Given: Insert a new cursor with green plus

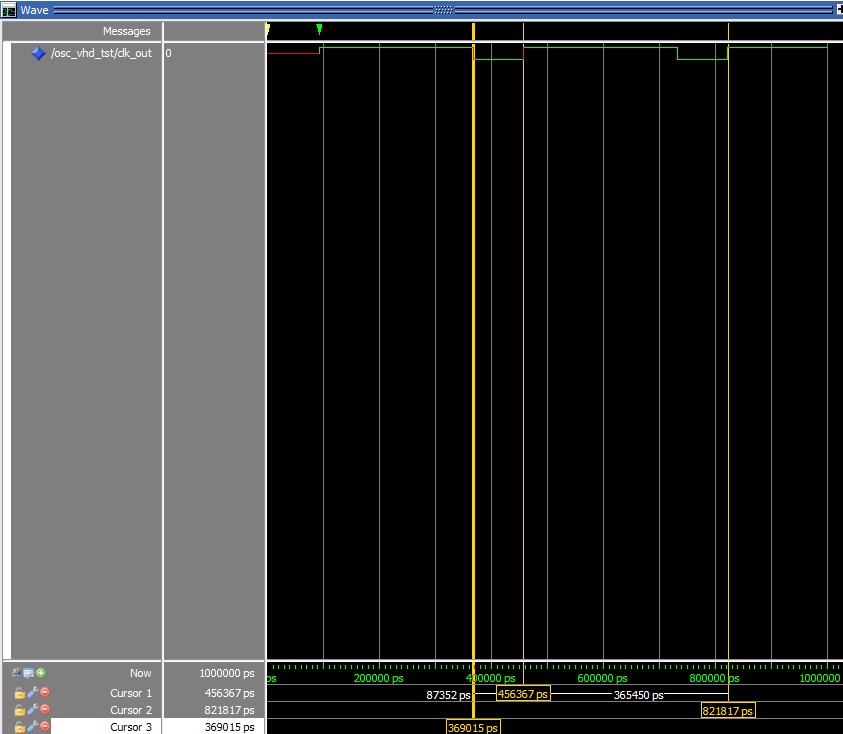Looking at the screenshot, I should tap(41, 673).
